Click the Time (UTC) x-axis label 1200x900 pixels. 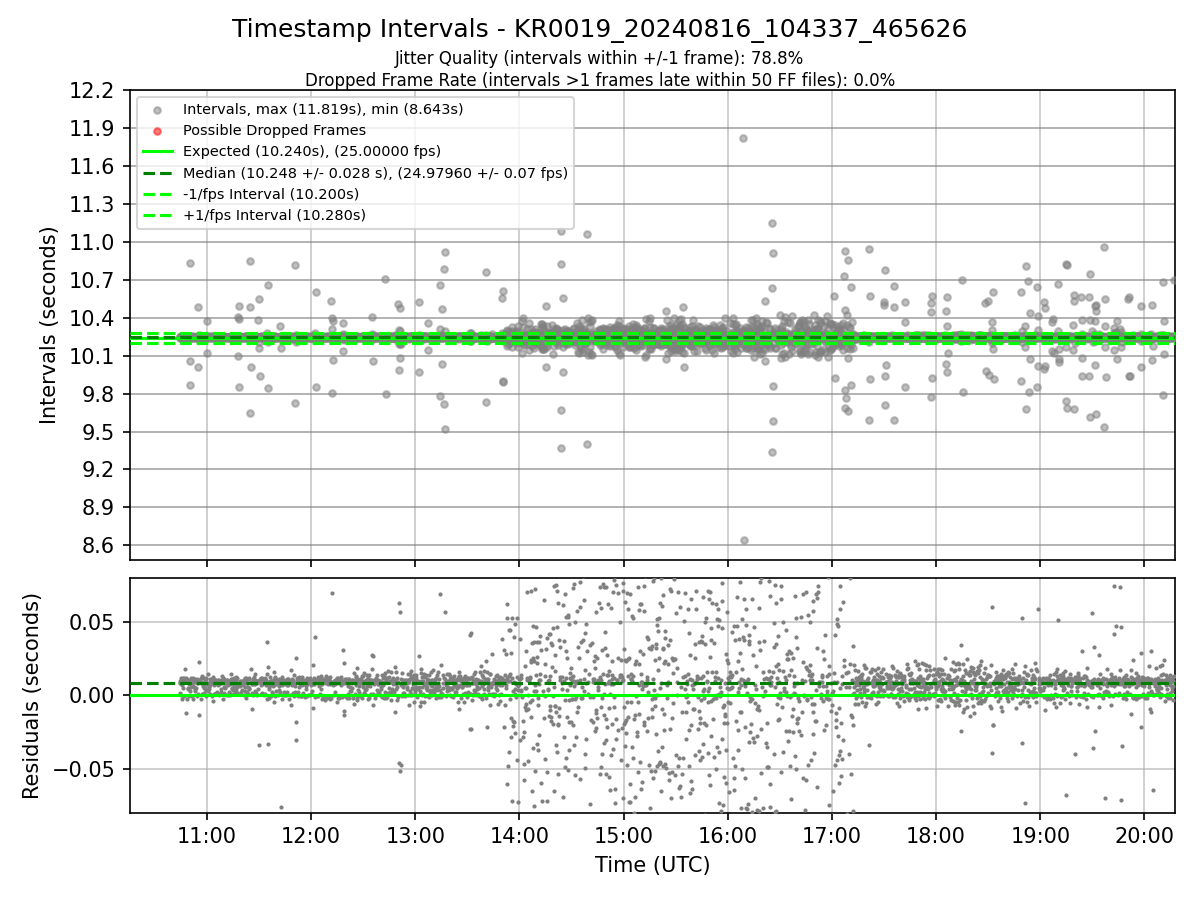[652, 865]
